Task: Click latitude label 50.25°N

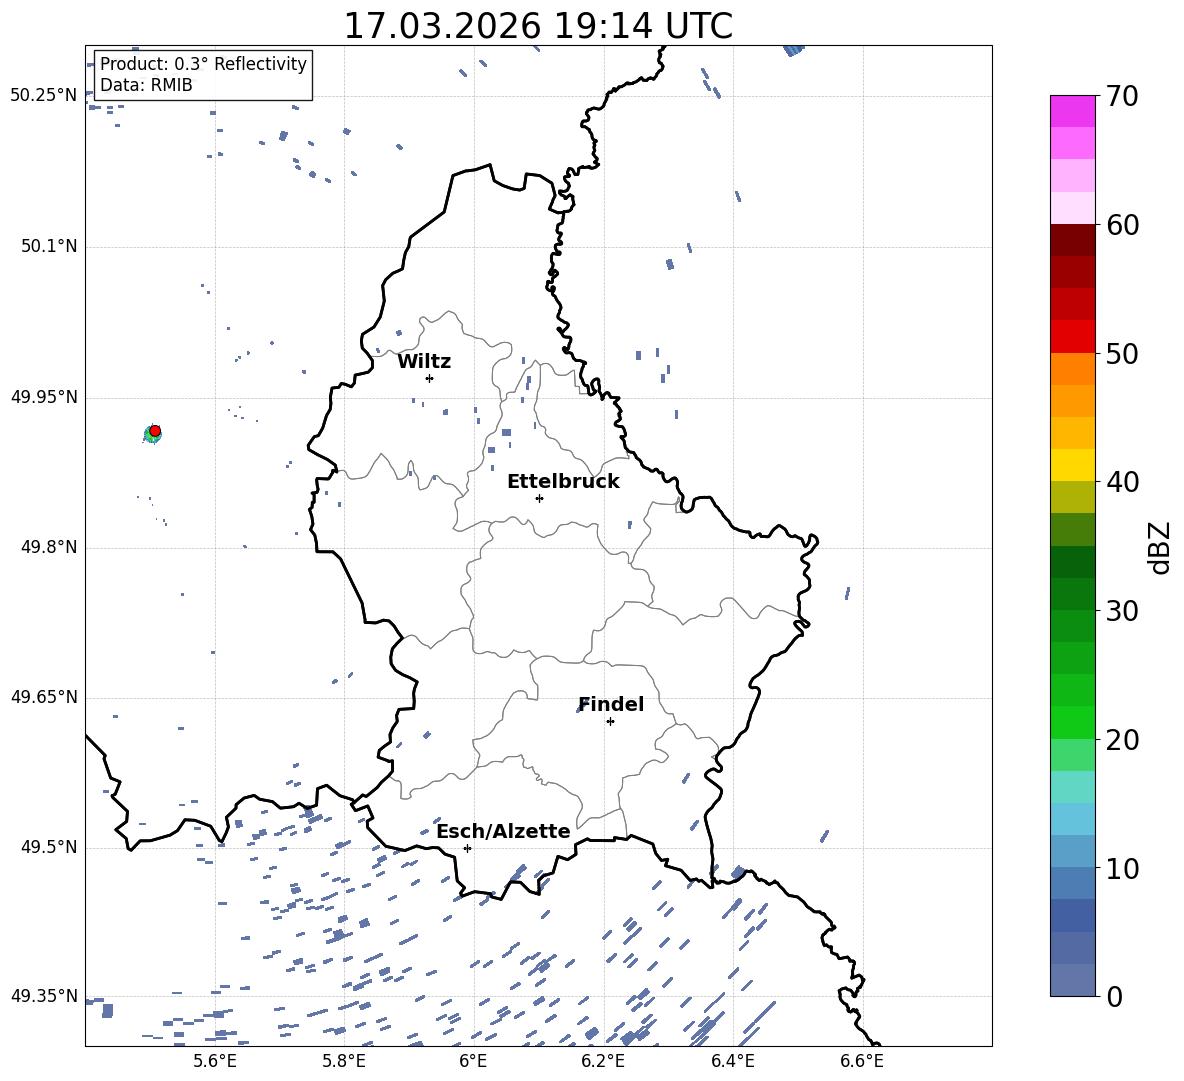Action: pos(44,96)
